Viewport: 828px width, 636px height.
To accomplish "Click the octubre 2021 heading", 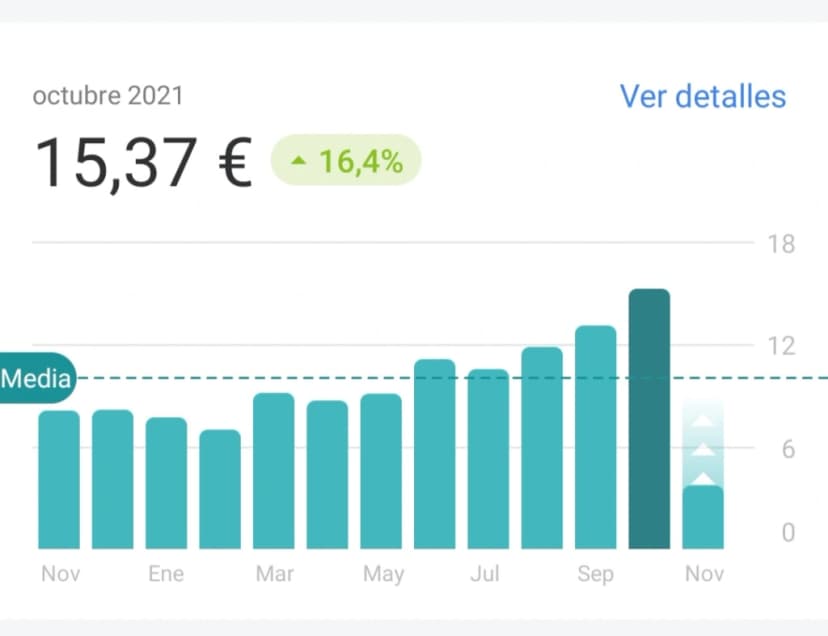I will click(107, 95).
